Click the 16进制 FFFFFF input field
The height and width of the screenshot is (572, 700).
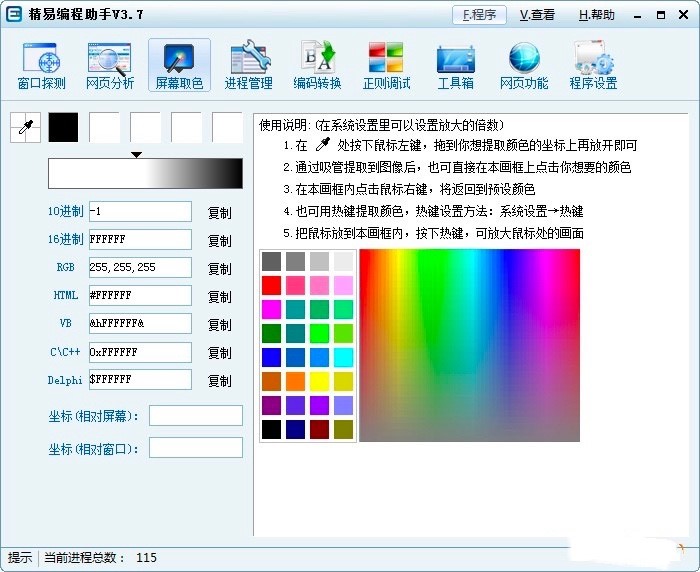click(140, 239)
